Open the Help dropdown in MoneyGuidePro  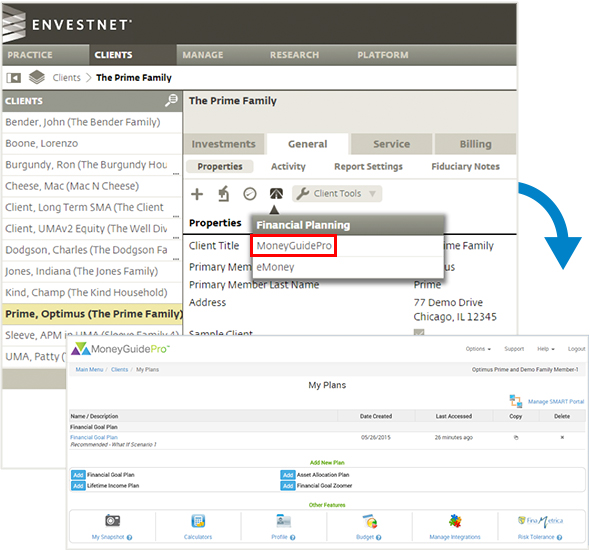(x=546, y=349)
